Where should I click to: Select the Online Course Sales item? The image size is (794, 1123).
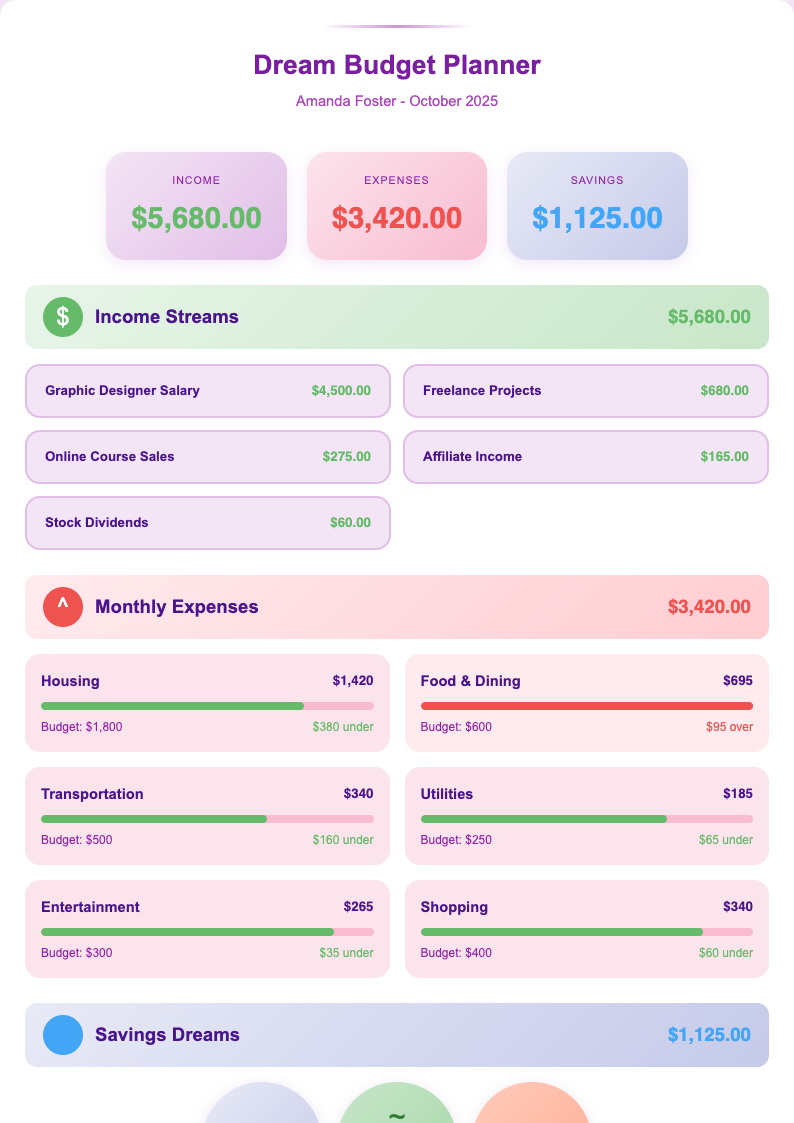207,456
